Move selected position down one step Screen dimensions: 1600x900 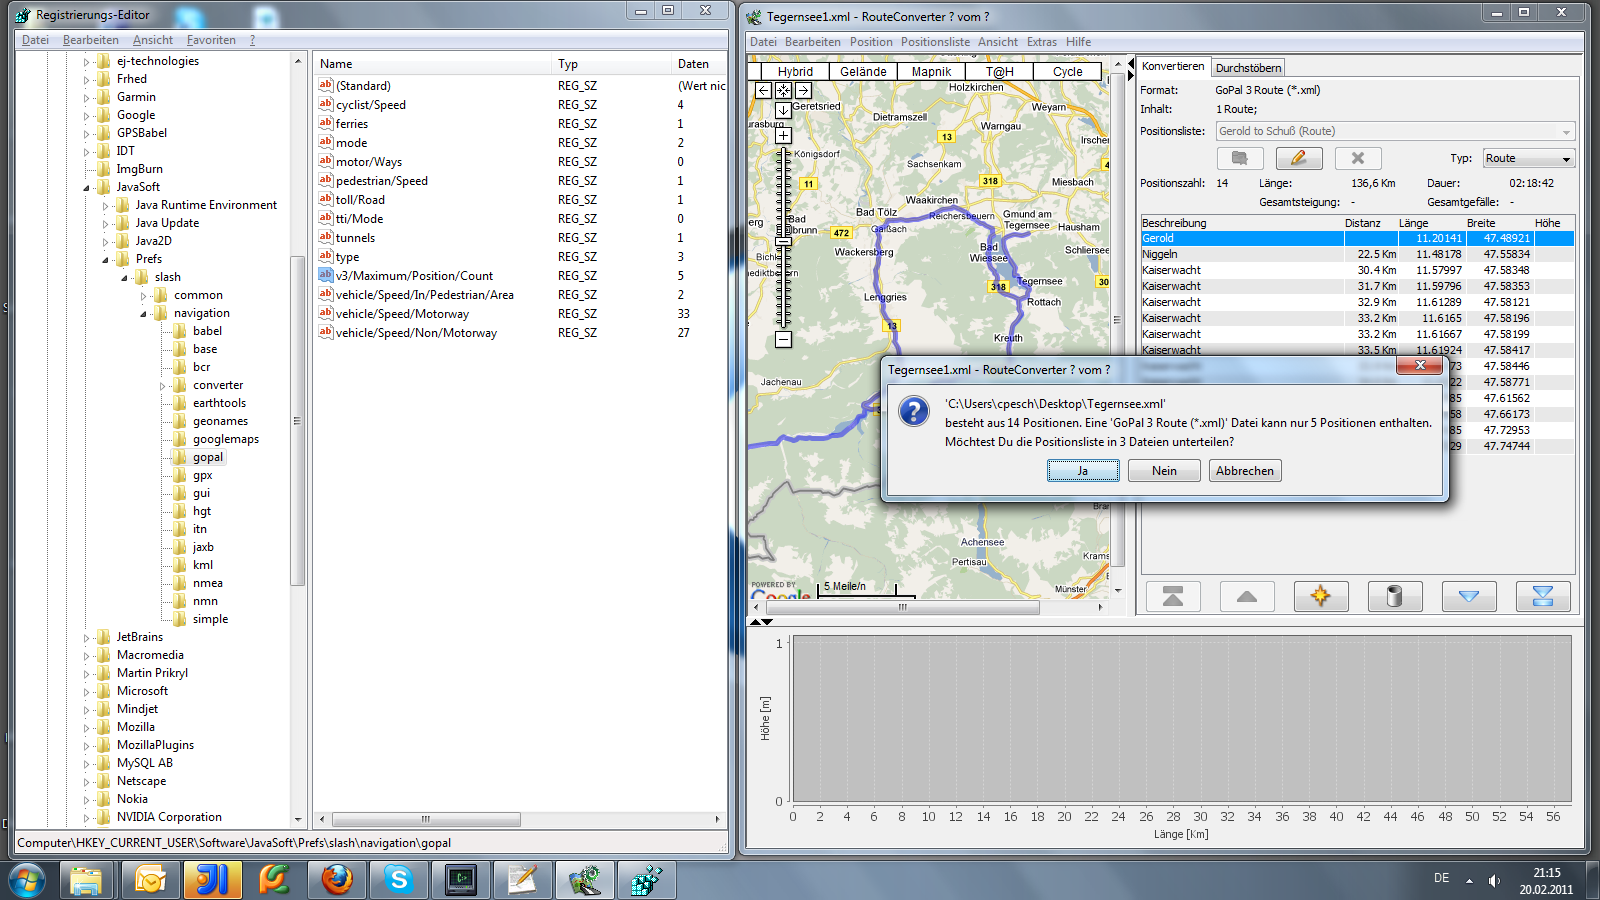[x=1468, y=597]
